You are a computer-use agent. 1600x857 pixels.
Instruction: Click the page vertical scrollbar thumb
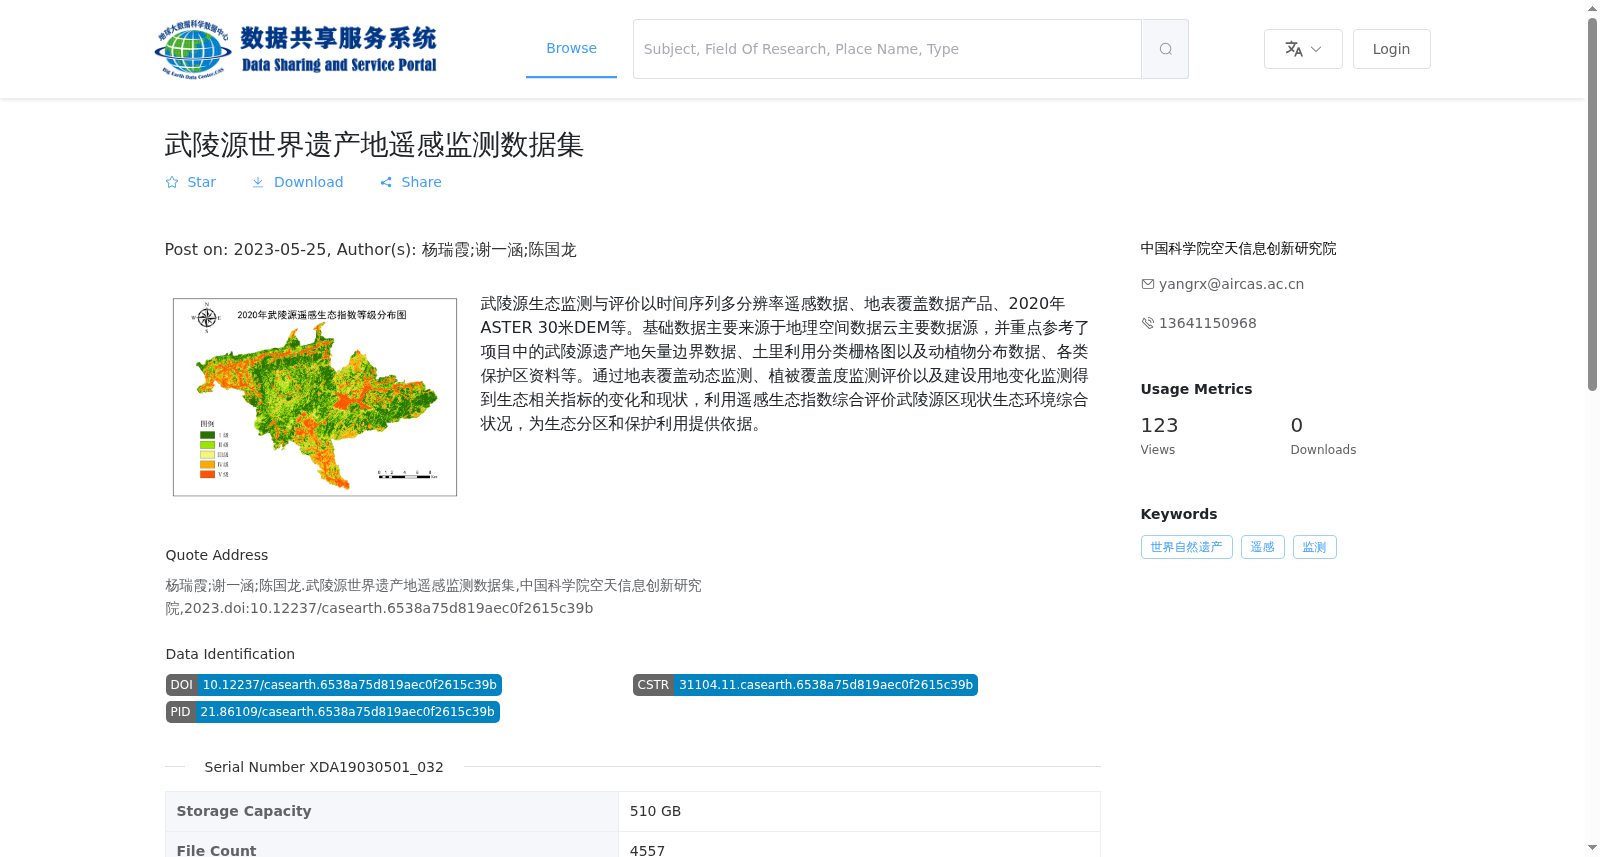1592,204
